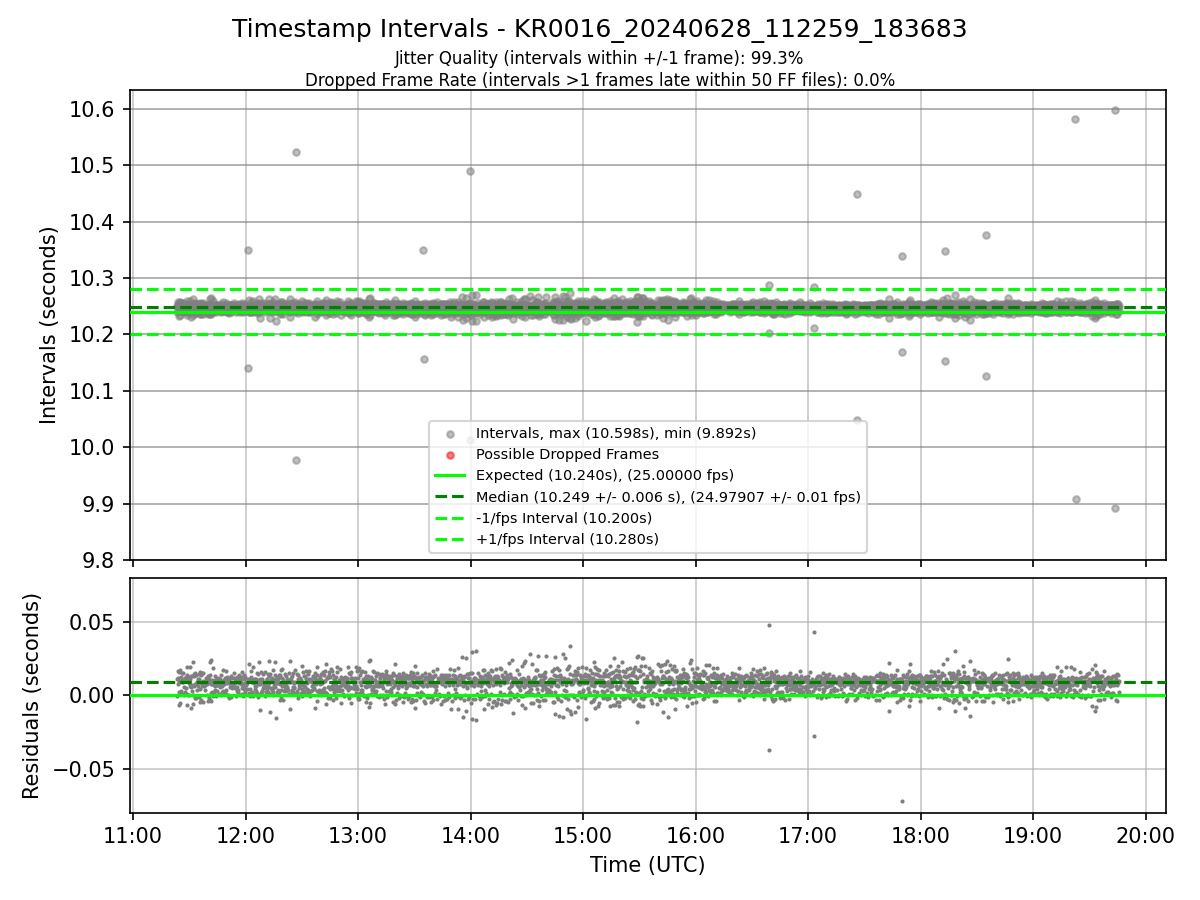This screenshot has width=1200, height=900.
Task: Click the outlier point near 10.49 s at 14:00
Action: click(x=470, y=171)
